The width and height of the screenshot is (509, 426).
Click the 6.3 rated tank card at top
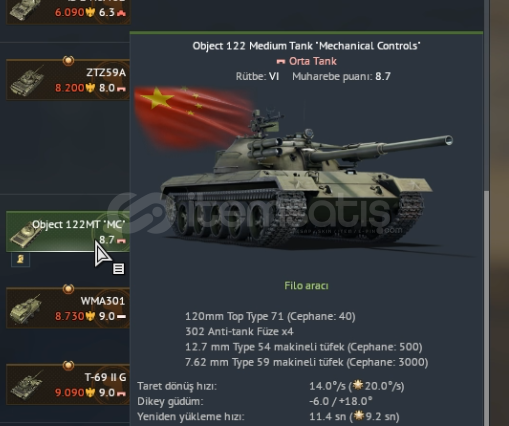coord(68,12)
